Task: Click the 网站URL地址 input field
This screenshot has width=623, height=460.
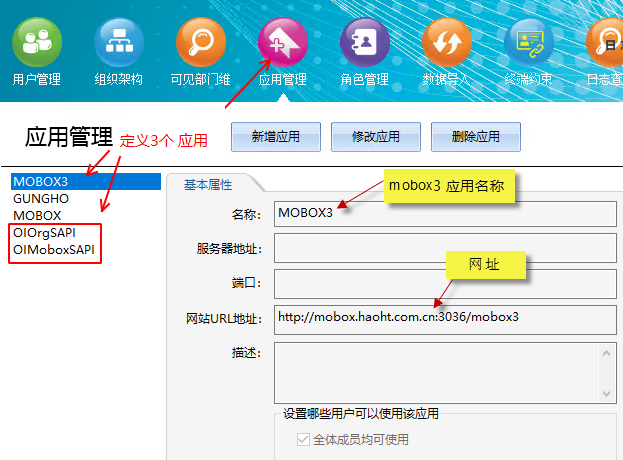Action: 445,318
